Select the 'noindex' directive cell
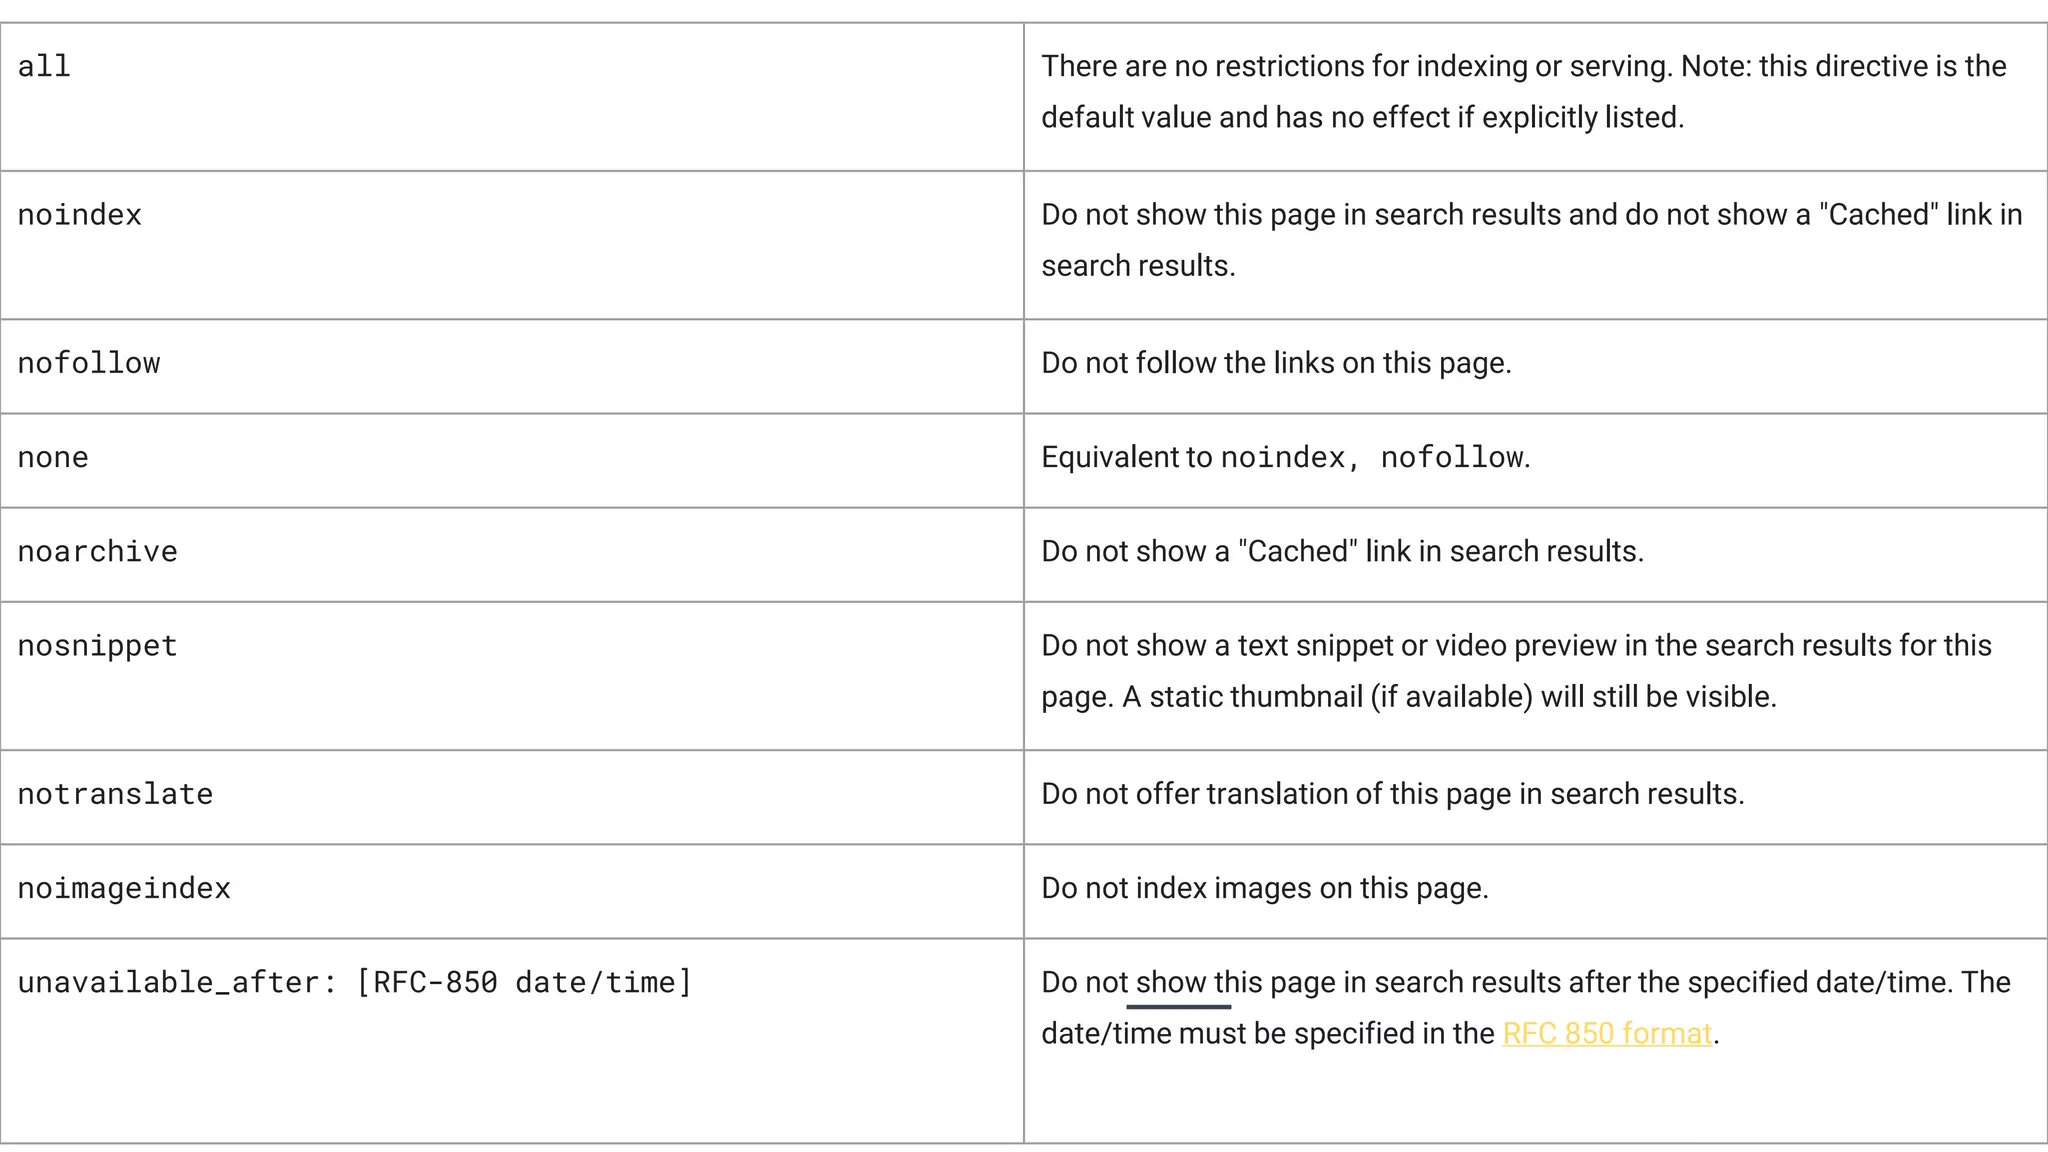The height and width of the screenshot is (1152, 2048). click(512, 245)
